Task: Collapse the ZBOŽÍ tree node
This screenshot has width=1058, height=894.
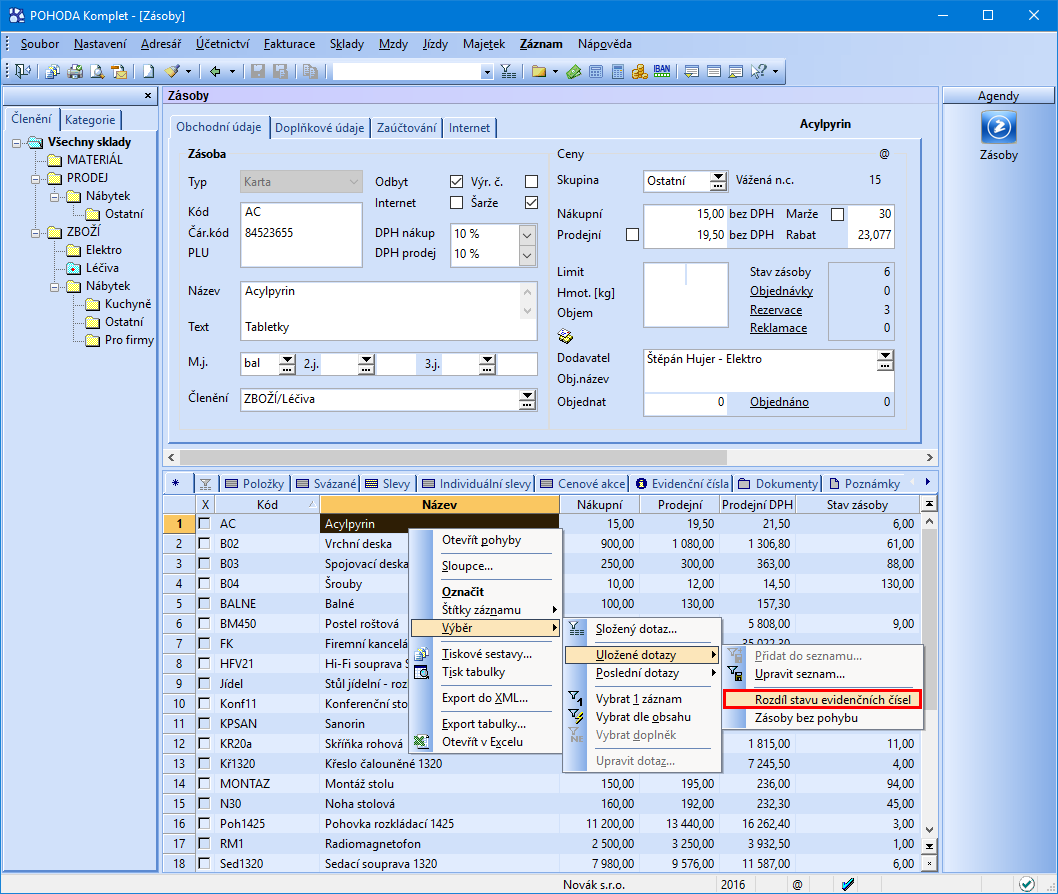Action: click(35, 233)
